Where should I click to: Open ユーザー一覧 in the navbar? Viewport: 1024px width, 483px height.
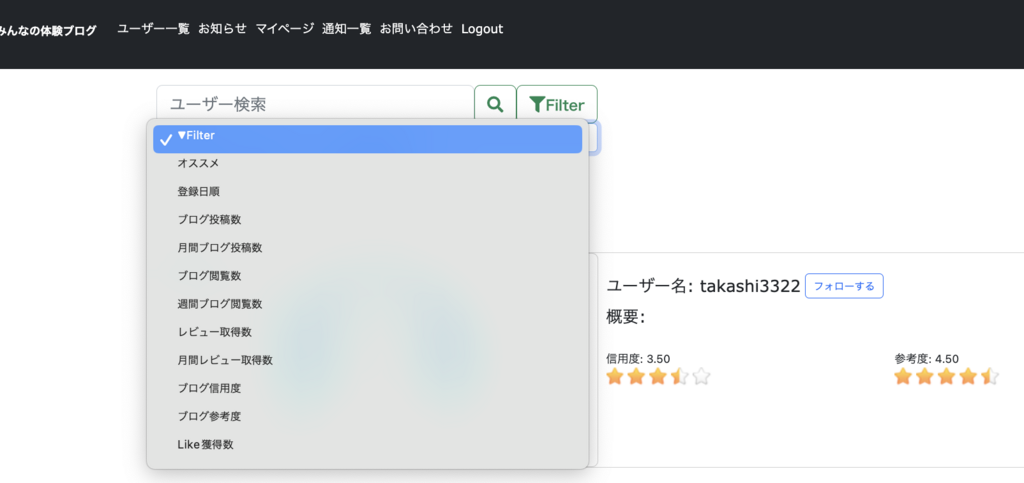(x=153, y=29)
